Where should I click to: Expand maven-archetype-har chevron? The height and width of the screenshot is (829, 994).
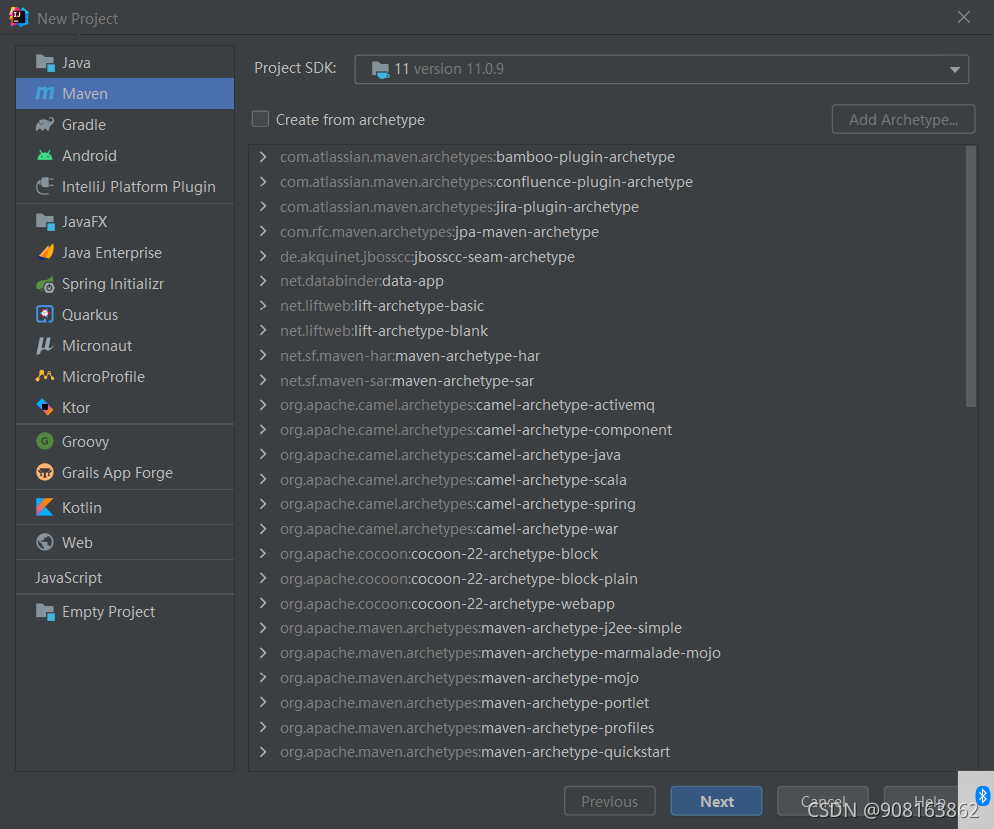pyautogui.click(x=263, y=356)
